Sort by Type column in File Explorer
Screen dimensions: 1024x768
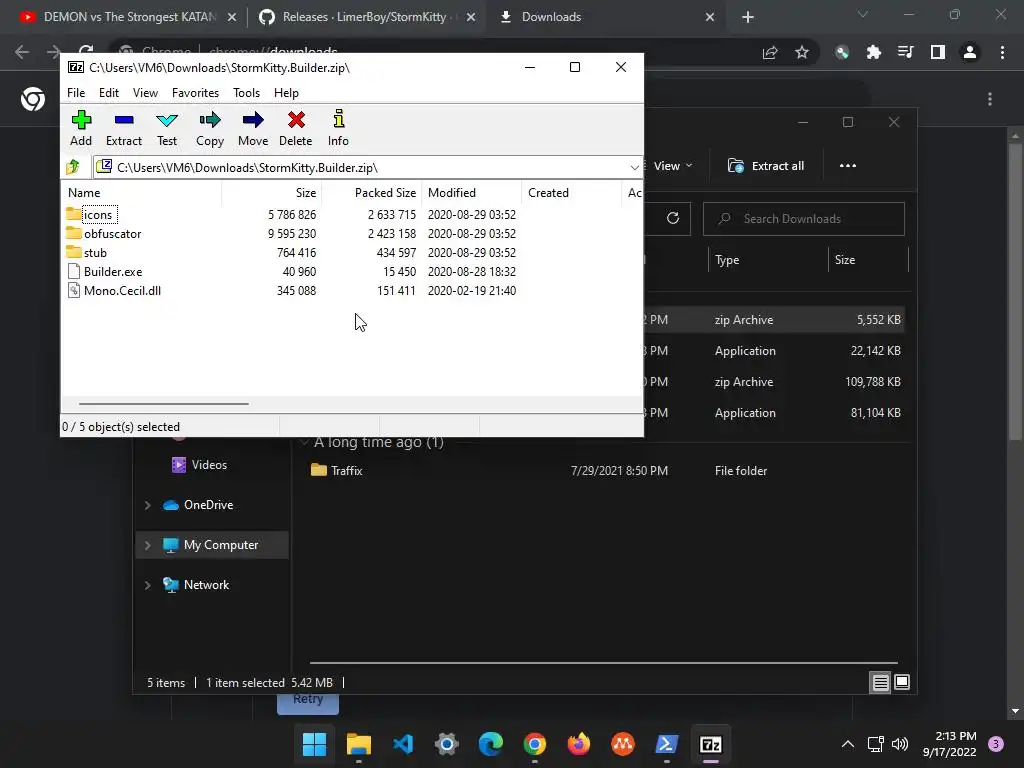pyautogui.click(x=767, y=260)
